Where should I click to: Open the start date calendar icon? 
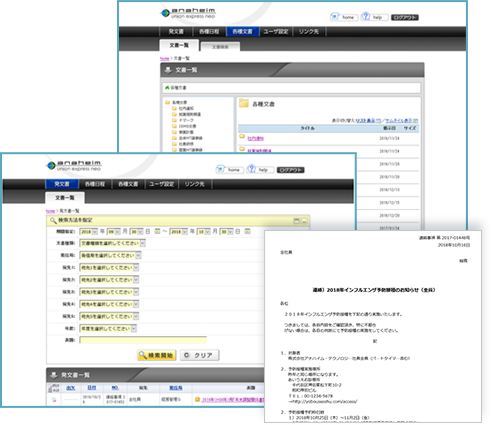[x=157, y=231]
